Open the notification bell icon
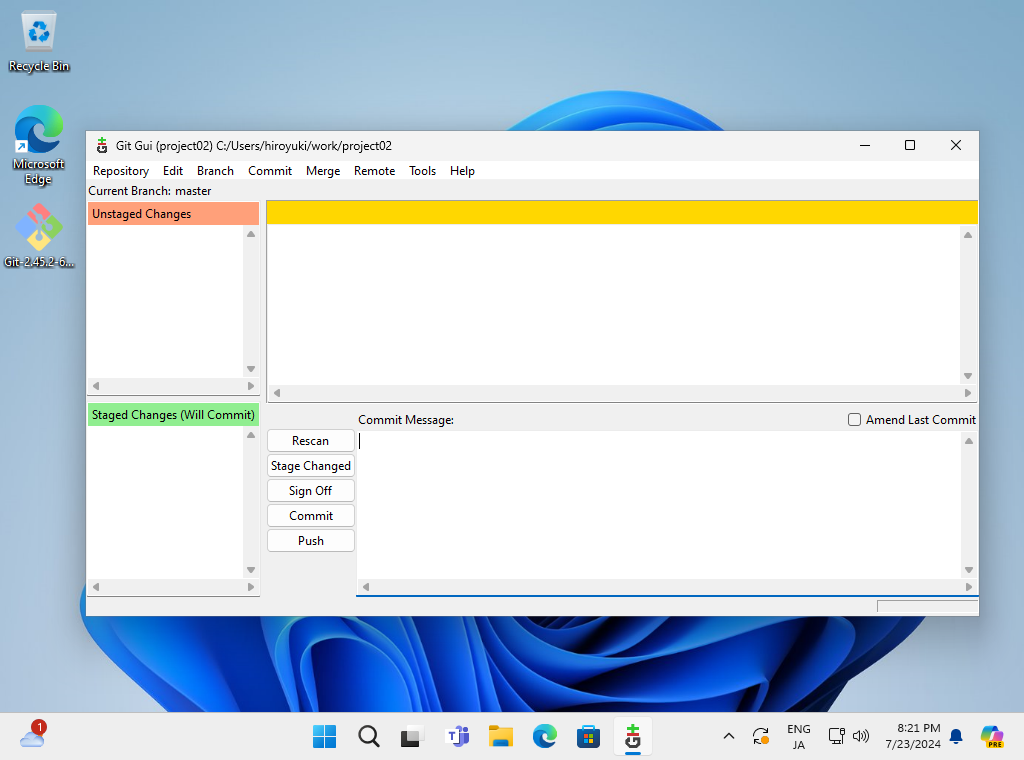This screenshot has height=760, width=1024. coord(956,736)
